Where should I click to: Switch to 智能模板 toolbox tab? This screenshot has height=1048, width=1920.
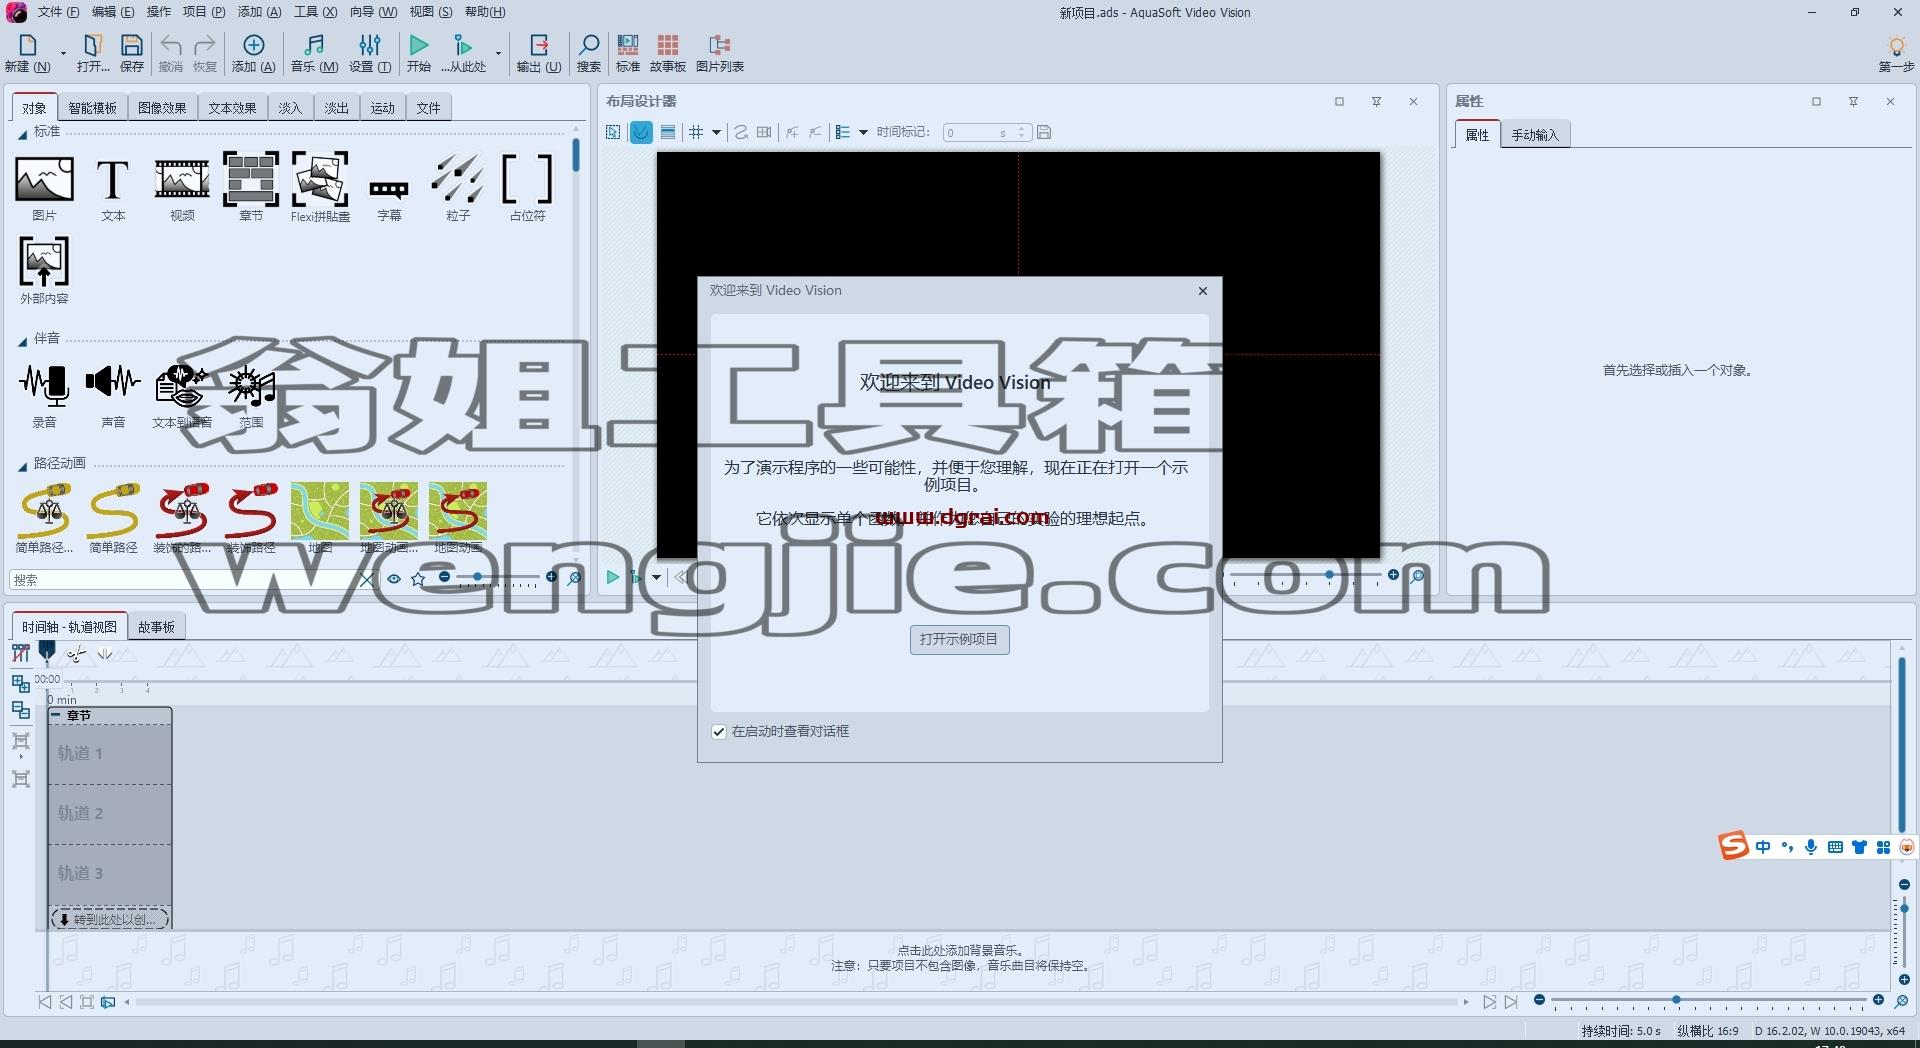pyautogui.click(x=92, y=108)
